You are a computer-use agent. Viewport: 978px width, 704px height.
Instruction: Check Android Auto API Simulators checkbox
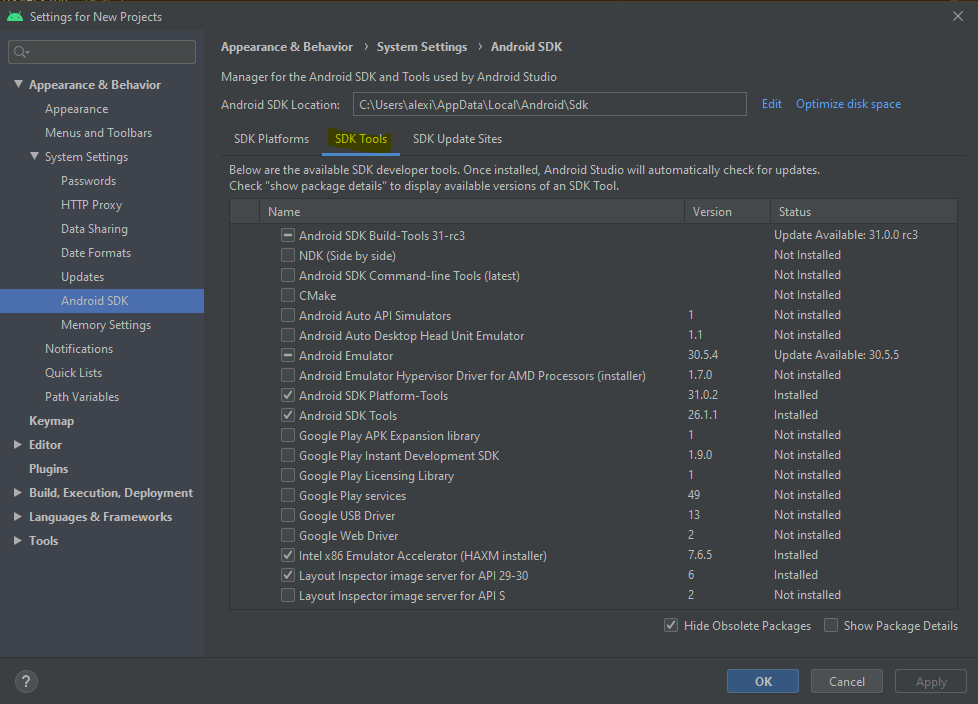coord(288,315)
